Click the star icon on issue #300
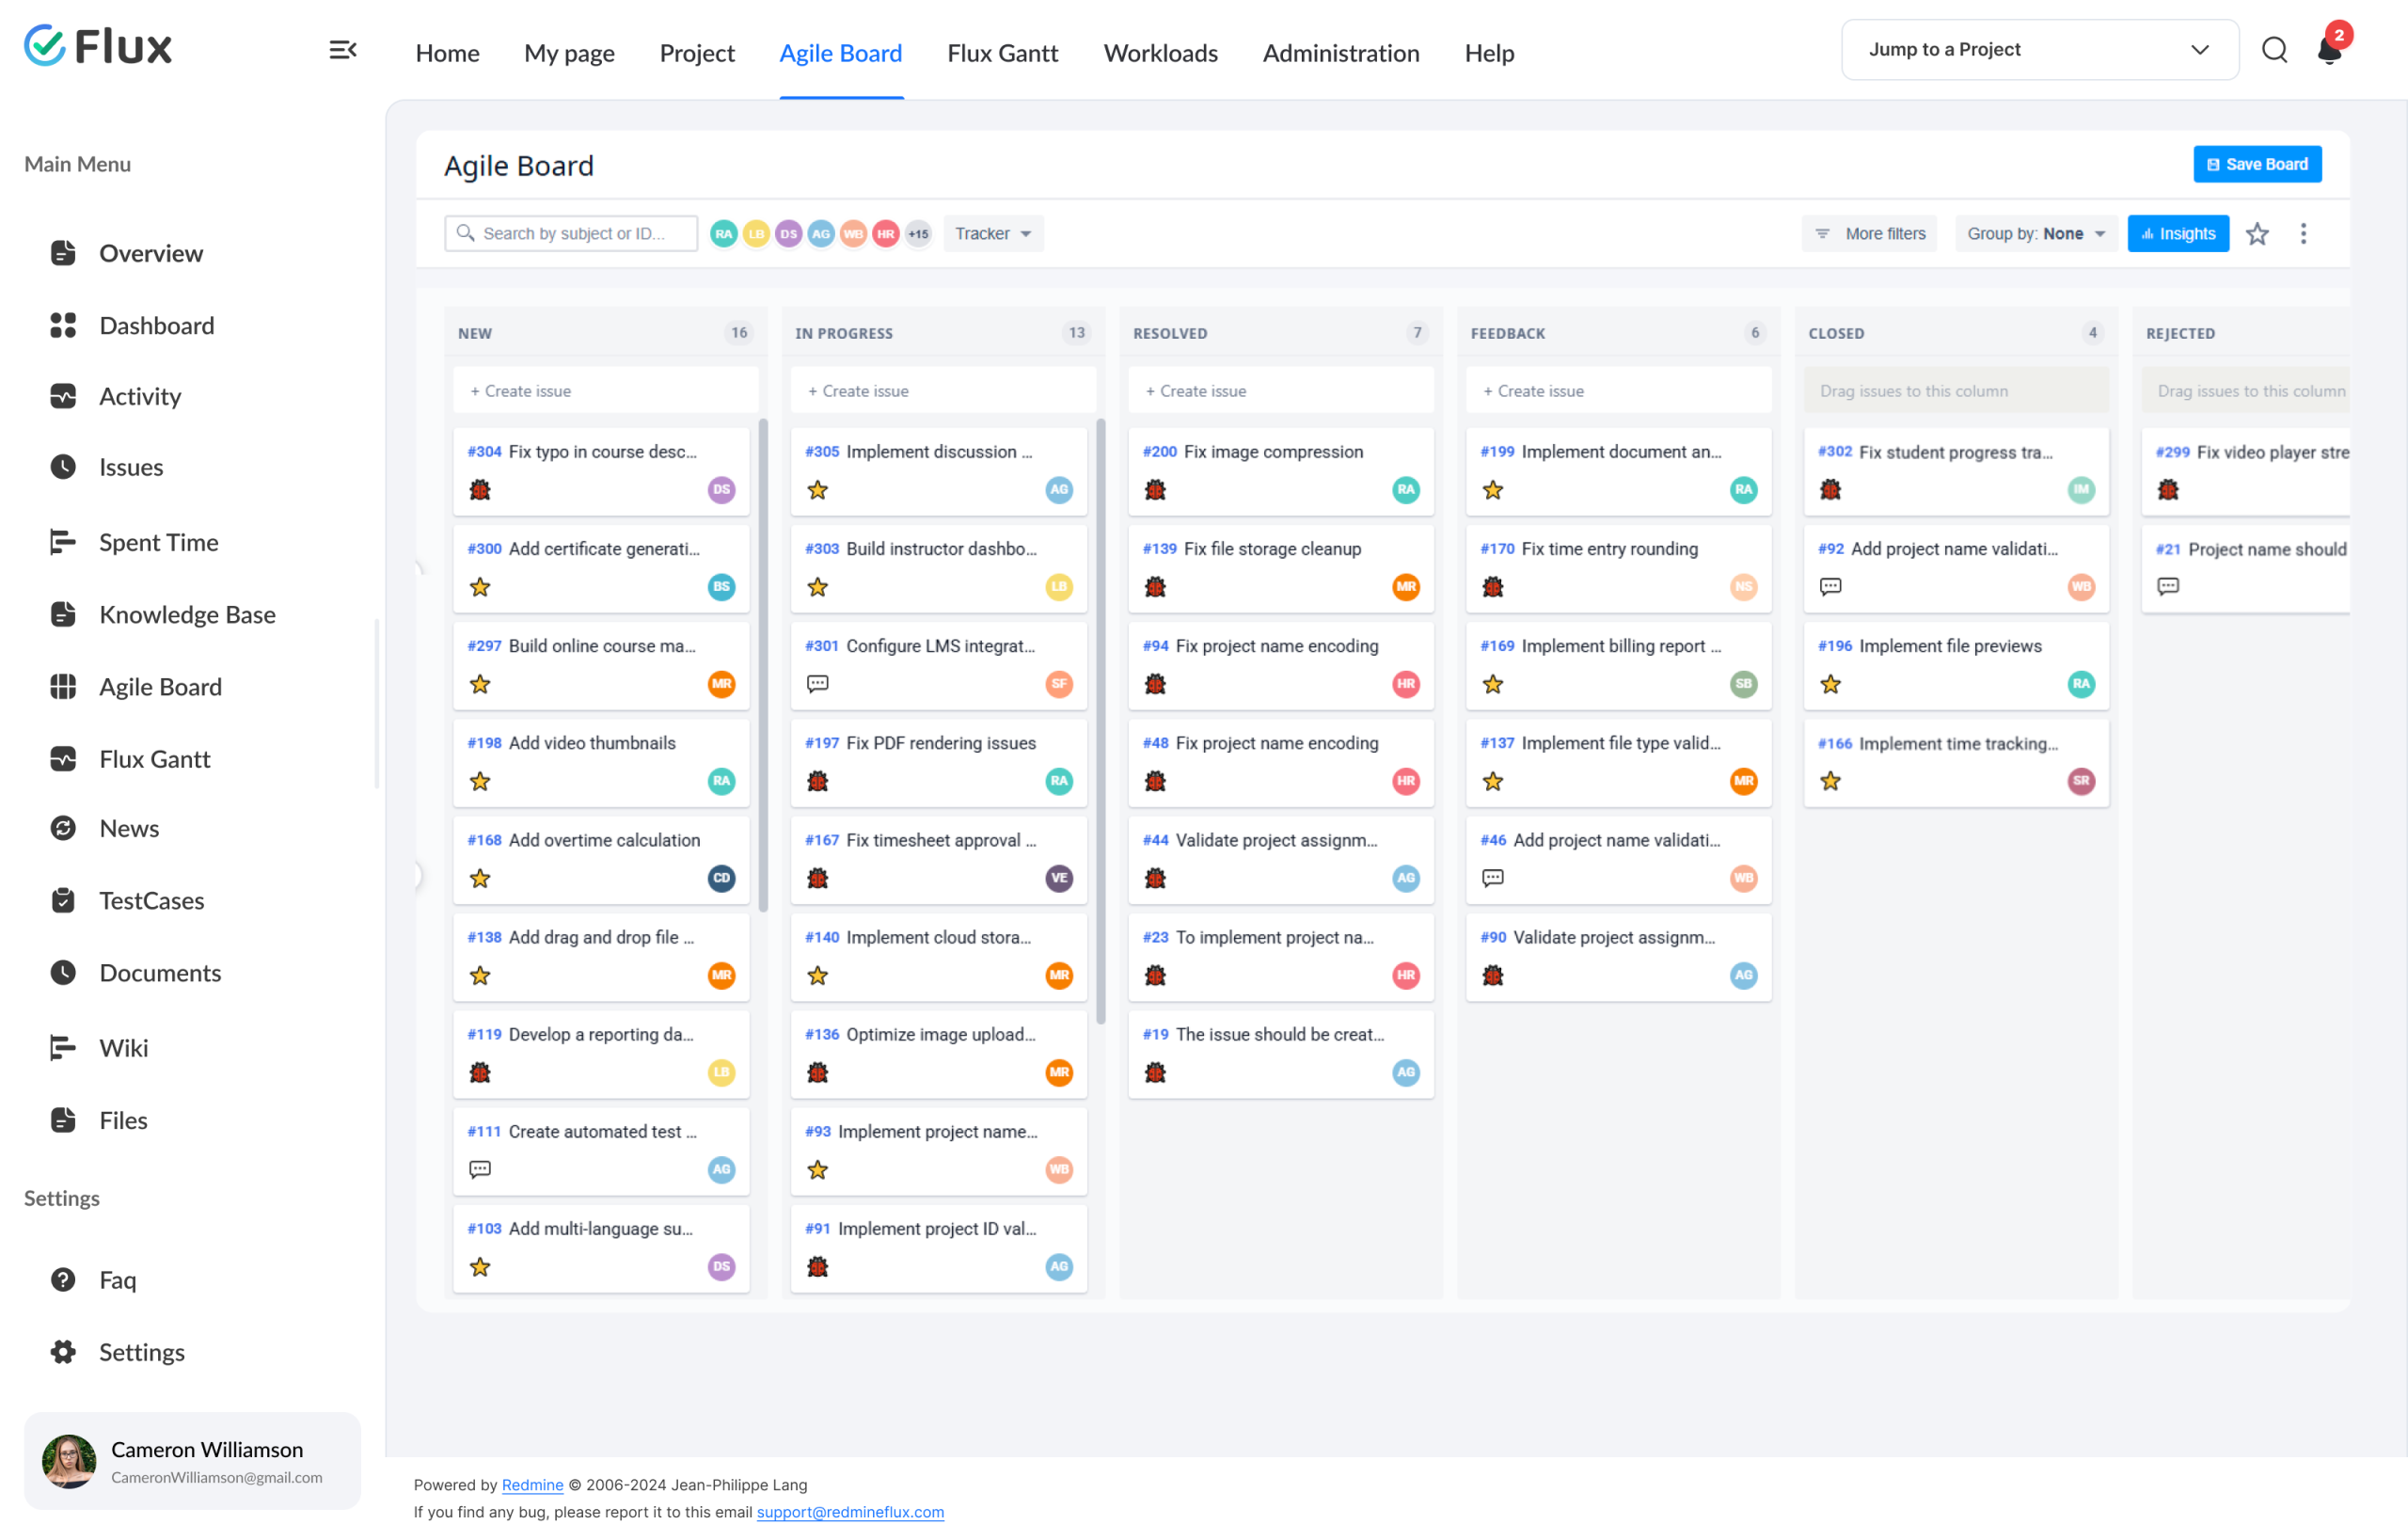The image size is (2408, 1540). click(480, 587)
